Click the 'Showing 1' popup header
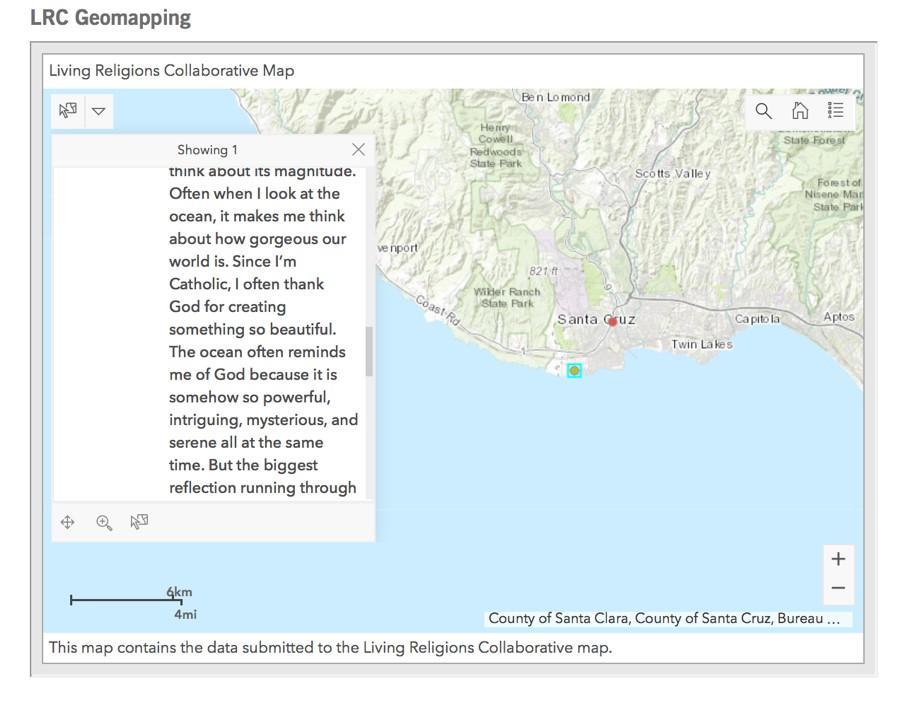The image size is (903, 701). coord(207,150)
